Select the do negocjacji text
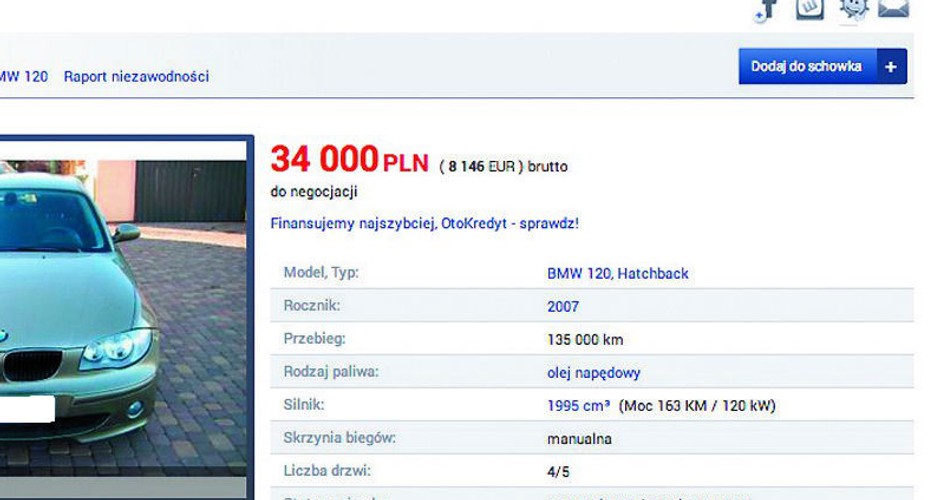The image size is (940, 500). 314,192
